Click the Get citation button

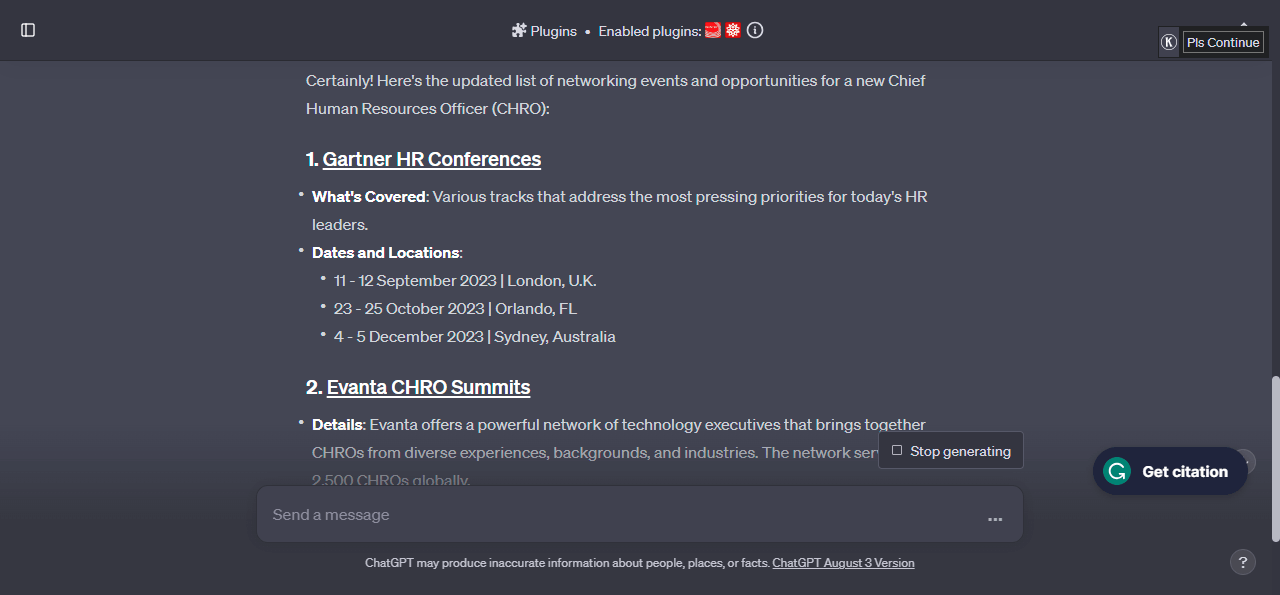point(1170,471)
